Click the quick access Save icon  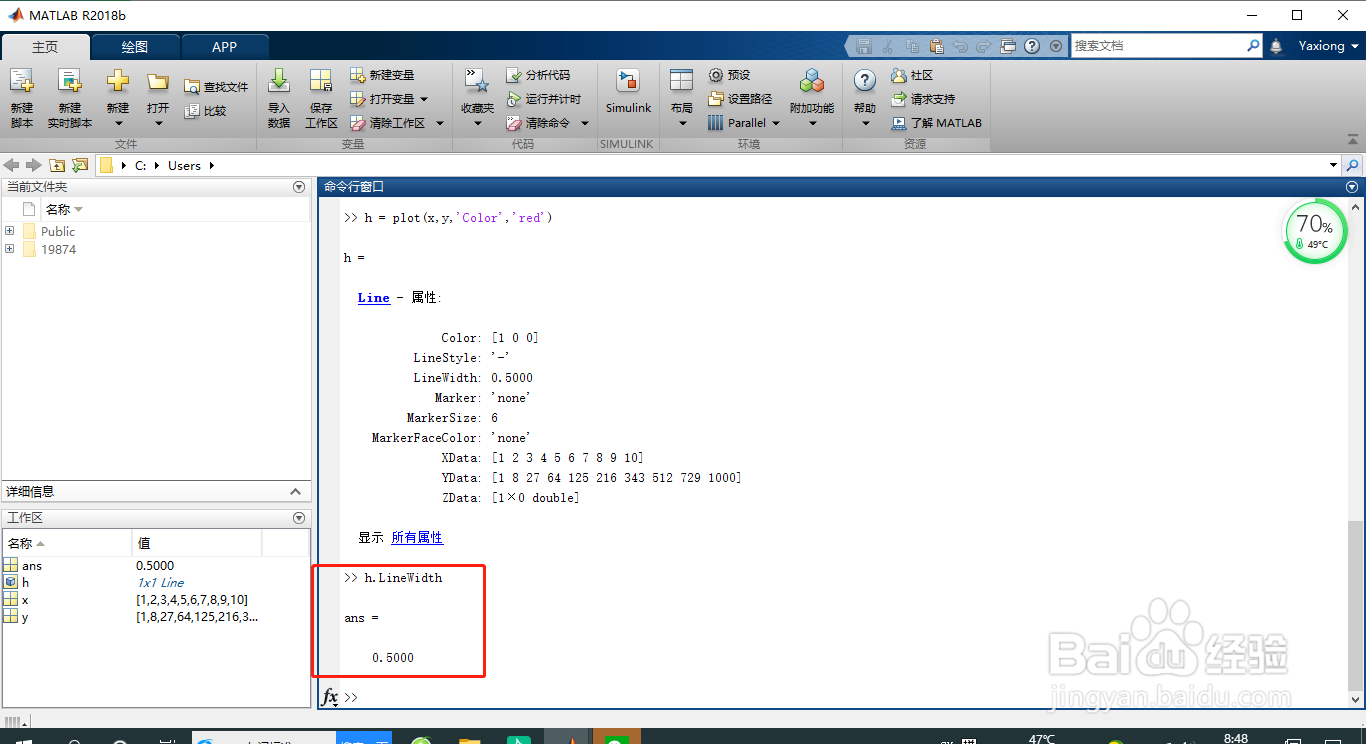(864, 46)
